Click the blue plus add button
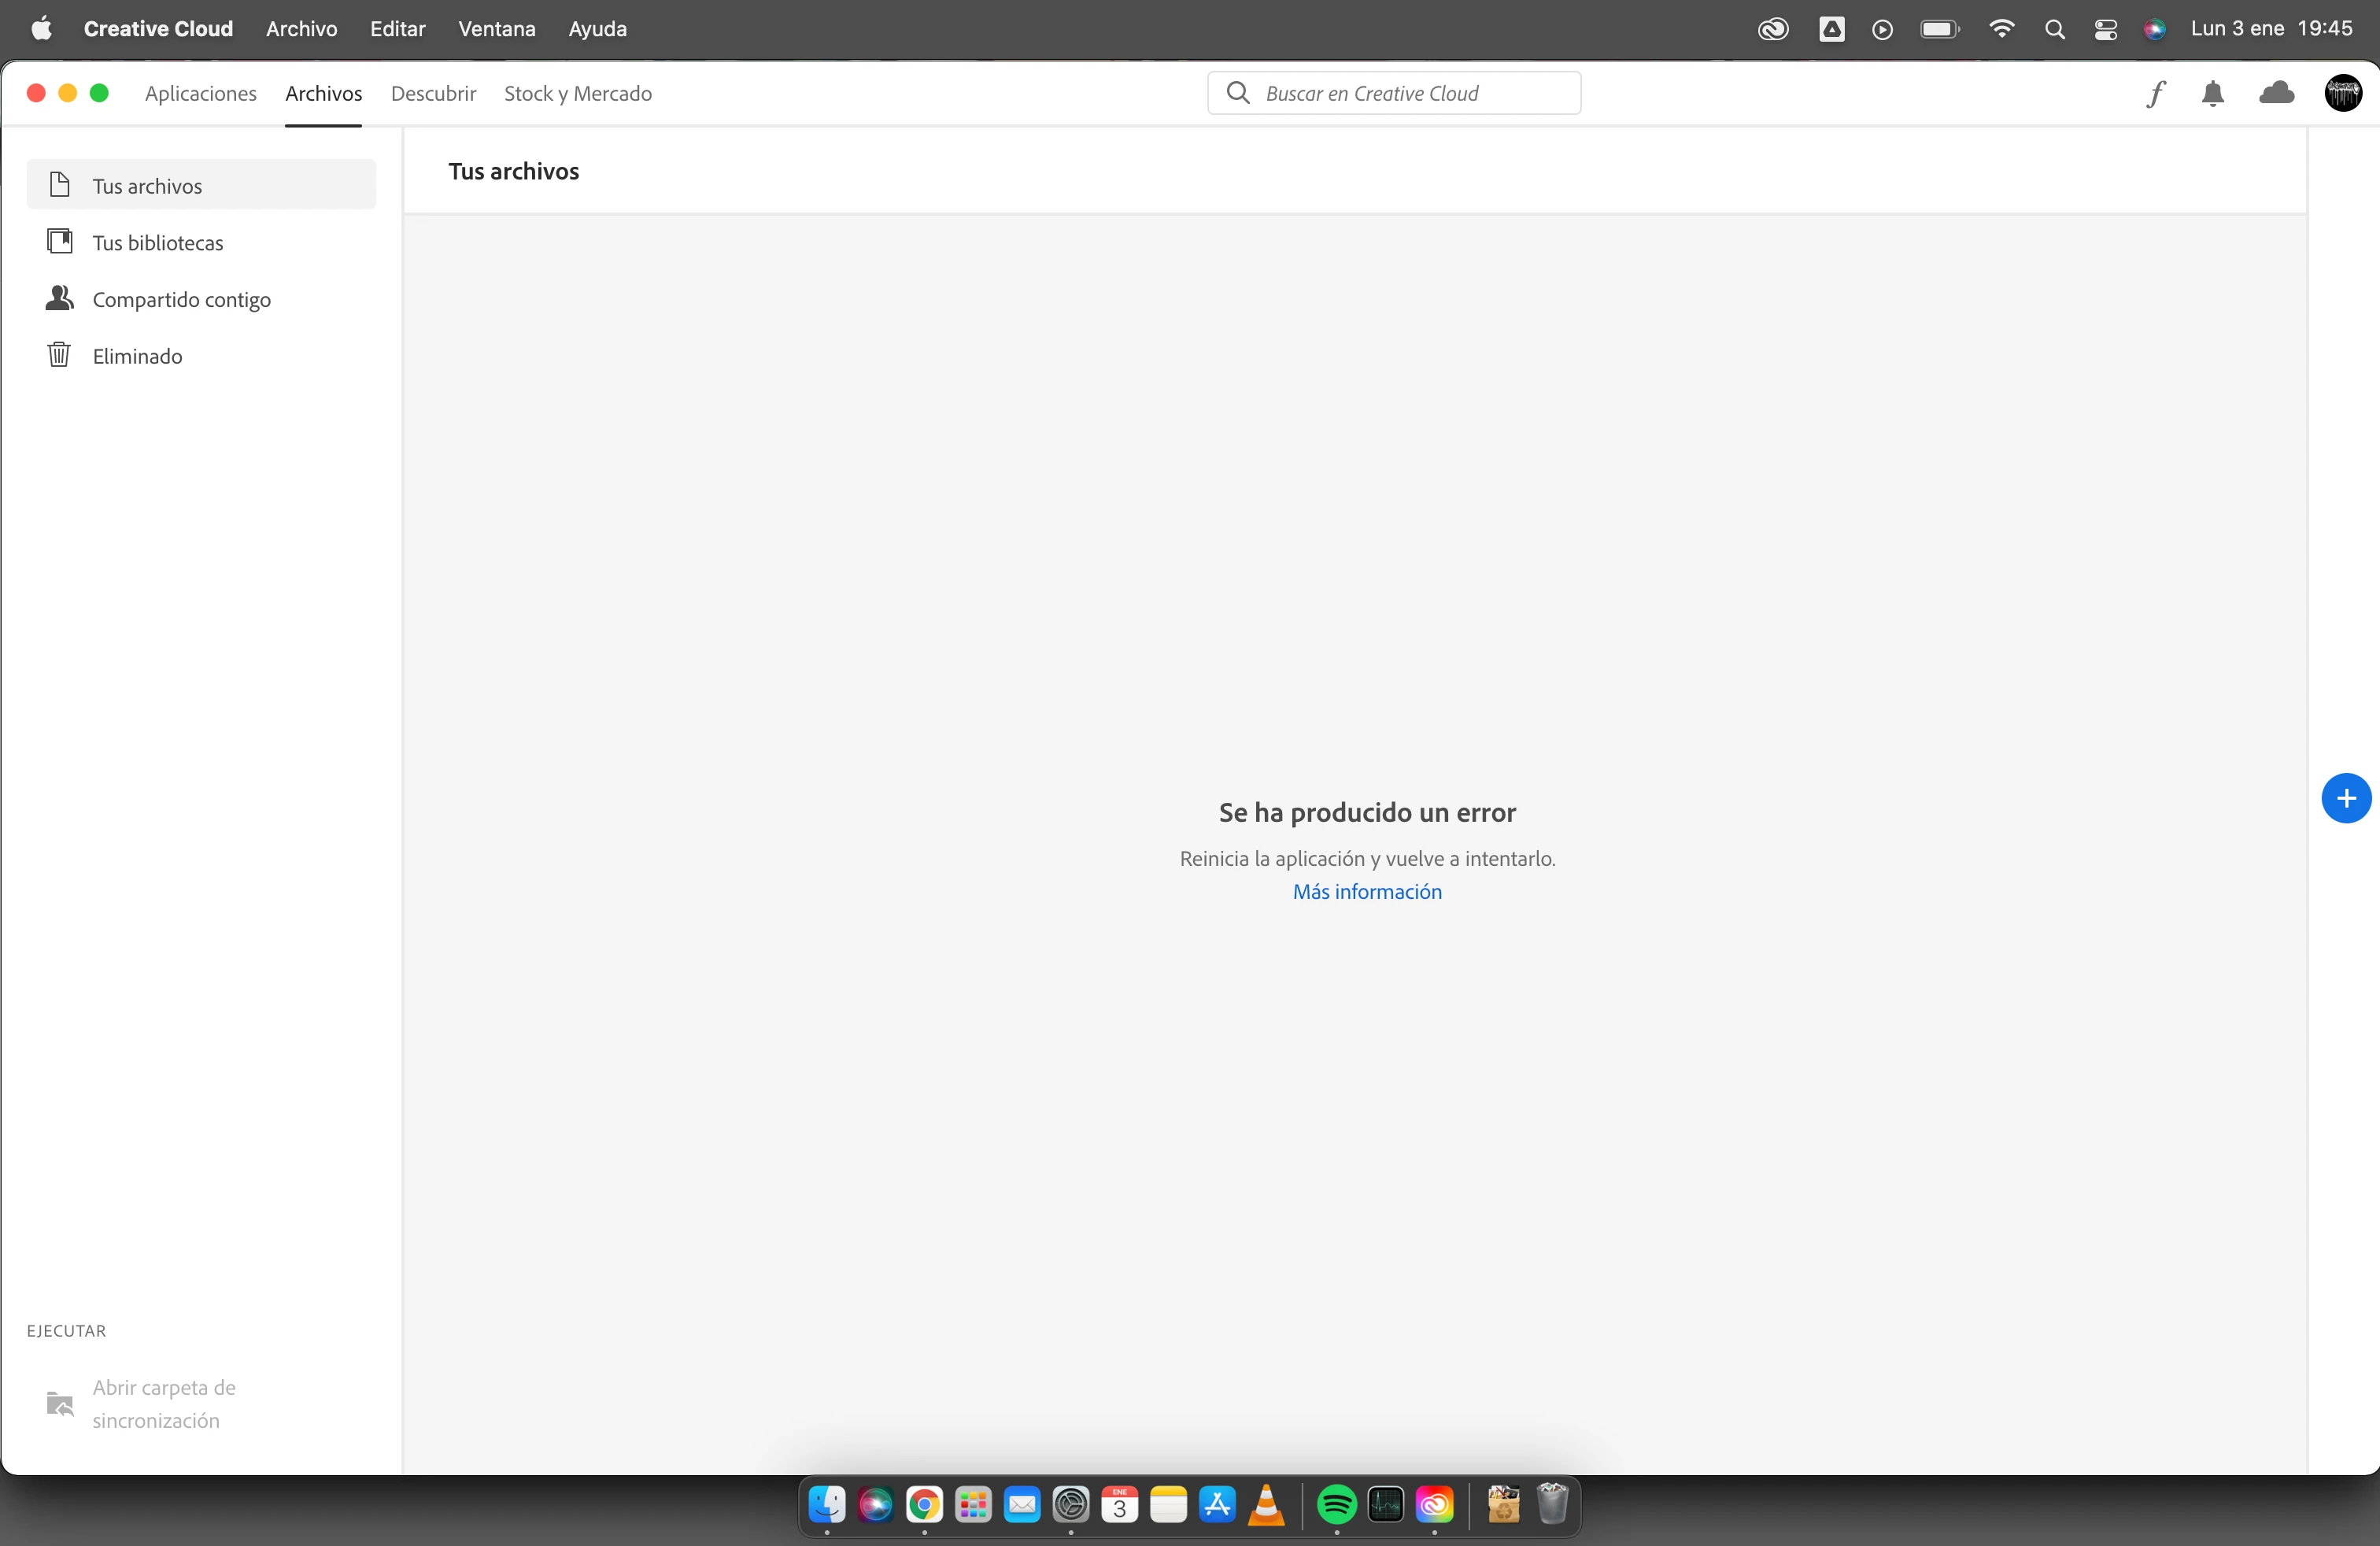Image resolution: width=2380 pixels, height=1546 pixels. tap(2345, 798)
